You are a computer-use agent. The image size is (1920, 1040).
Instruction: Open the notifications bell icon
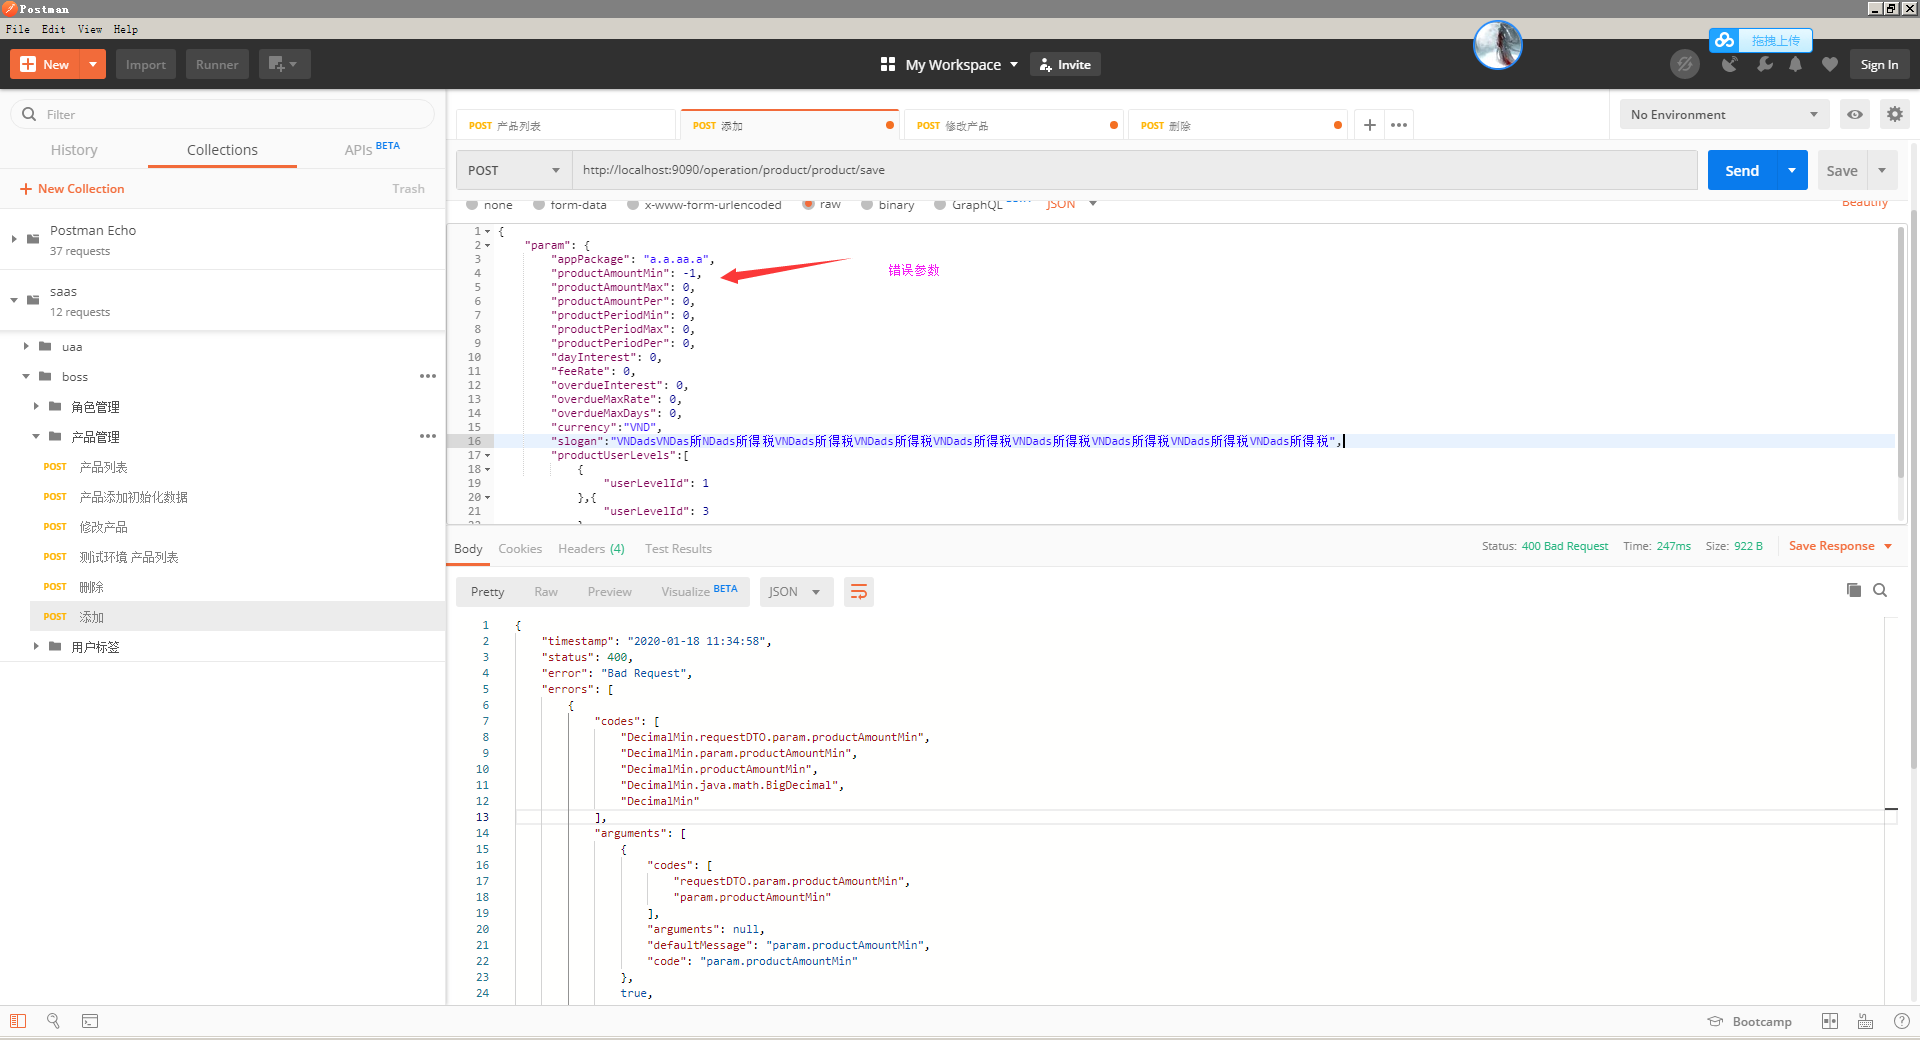(x=1795, y=64)
